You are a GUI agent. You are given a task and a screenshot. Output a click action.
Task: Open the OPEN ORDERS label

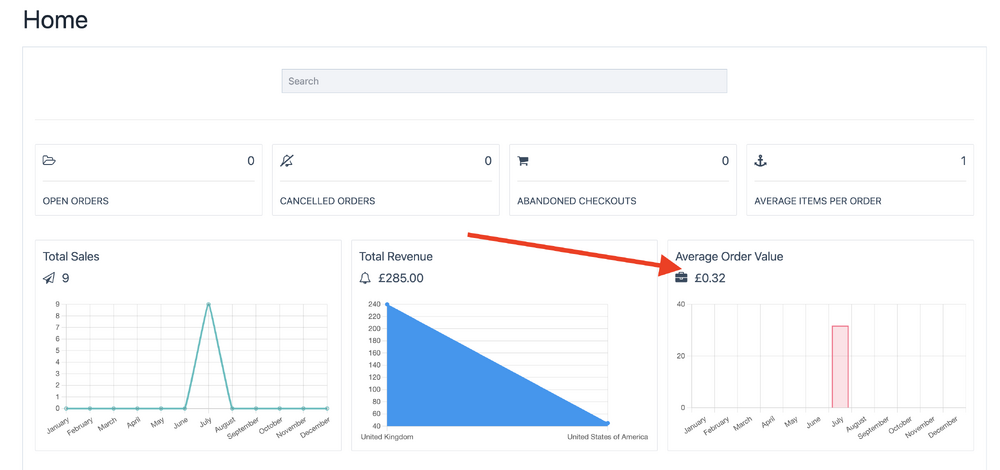coord(76,201)
